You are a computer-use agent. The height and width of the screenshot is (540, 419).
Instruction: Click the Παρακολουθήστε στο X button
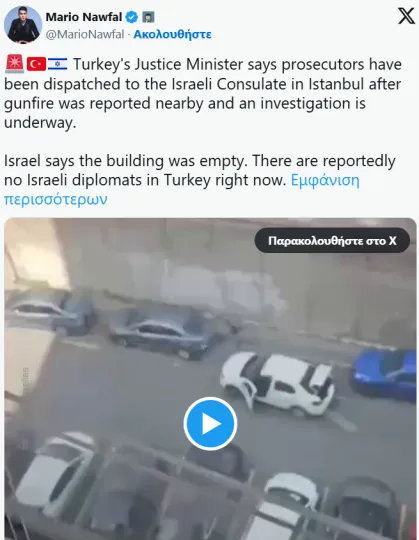332,240
